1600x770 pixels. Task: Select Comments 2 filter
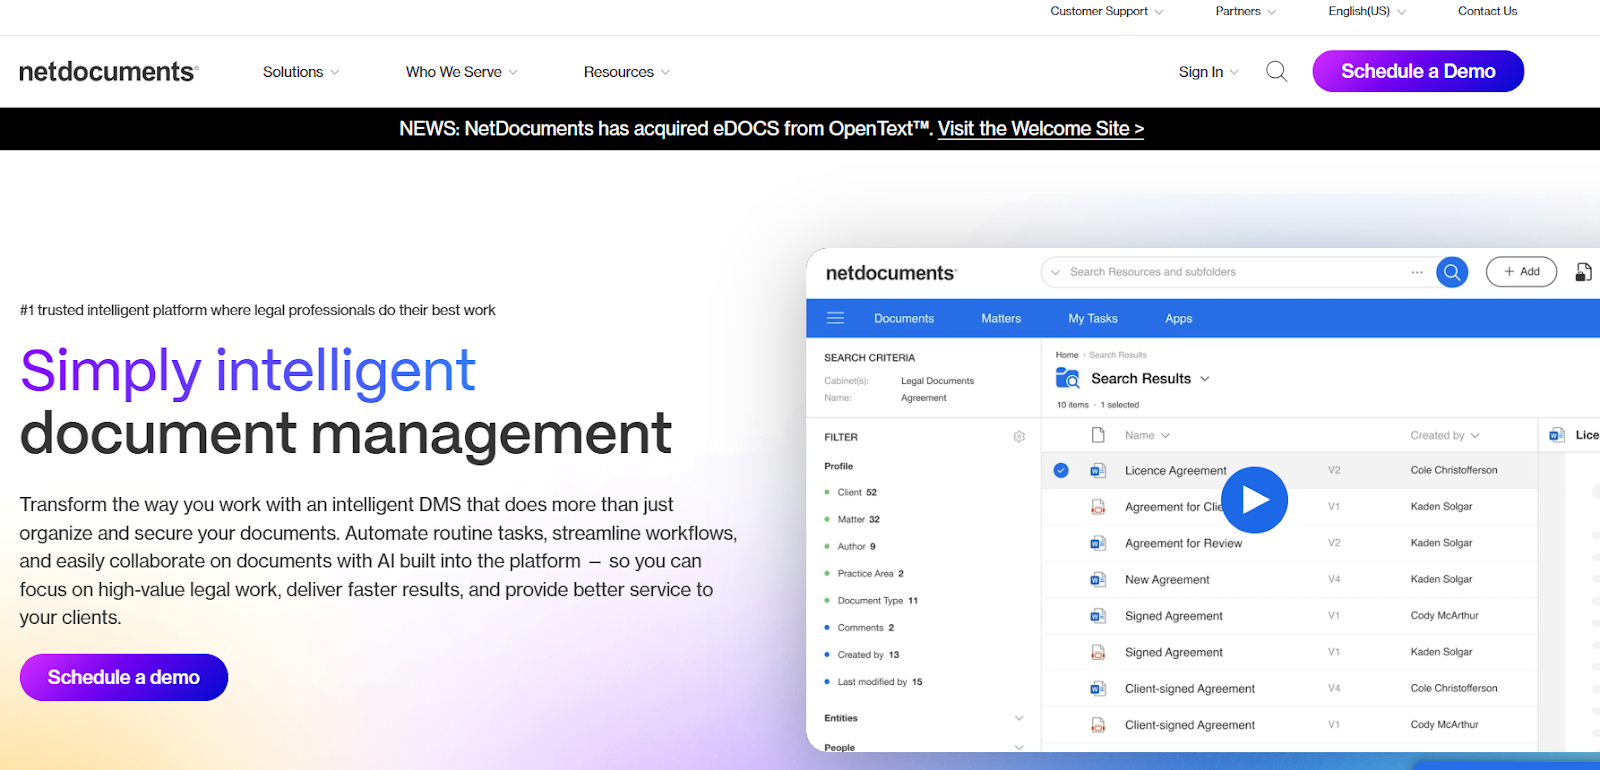[x=865, y=627]
